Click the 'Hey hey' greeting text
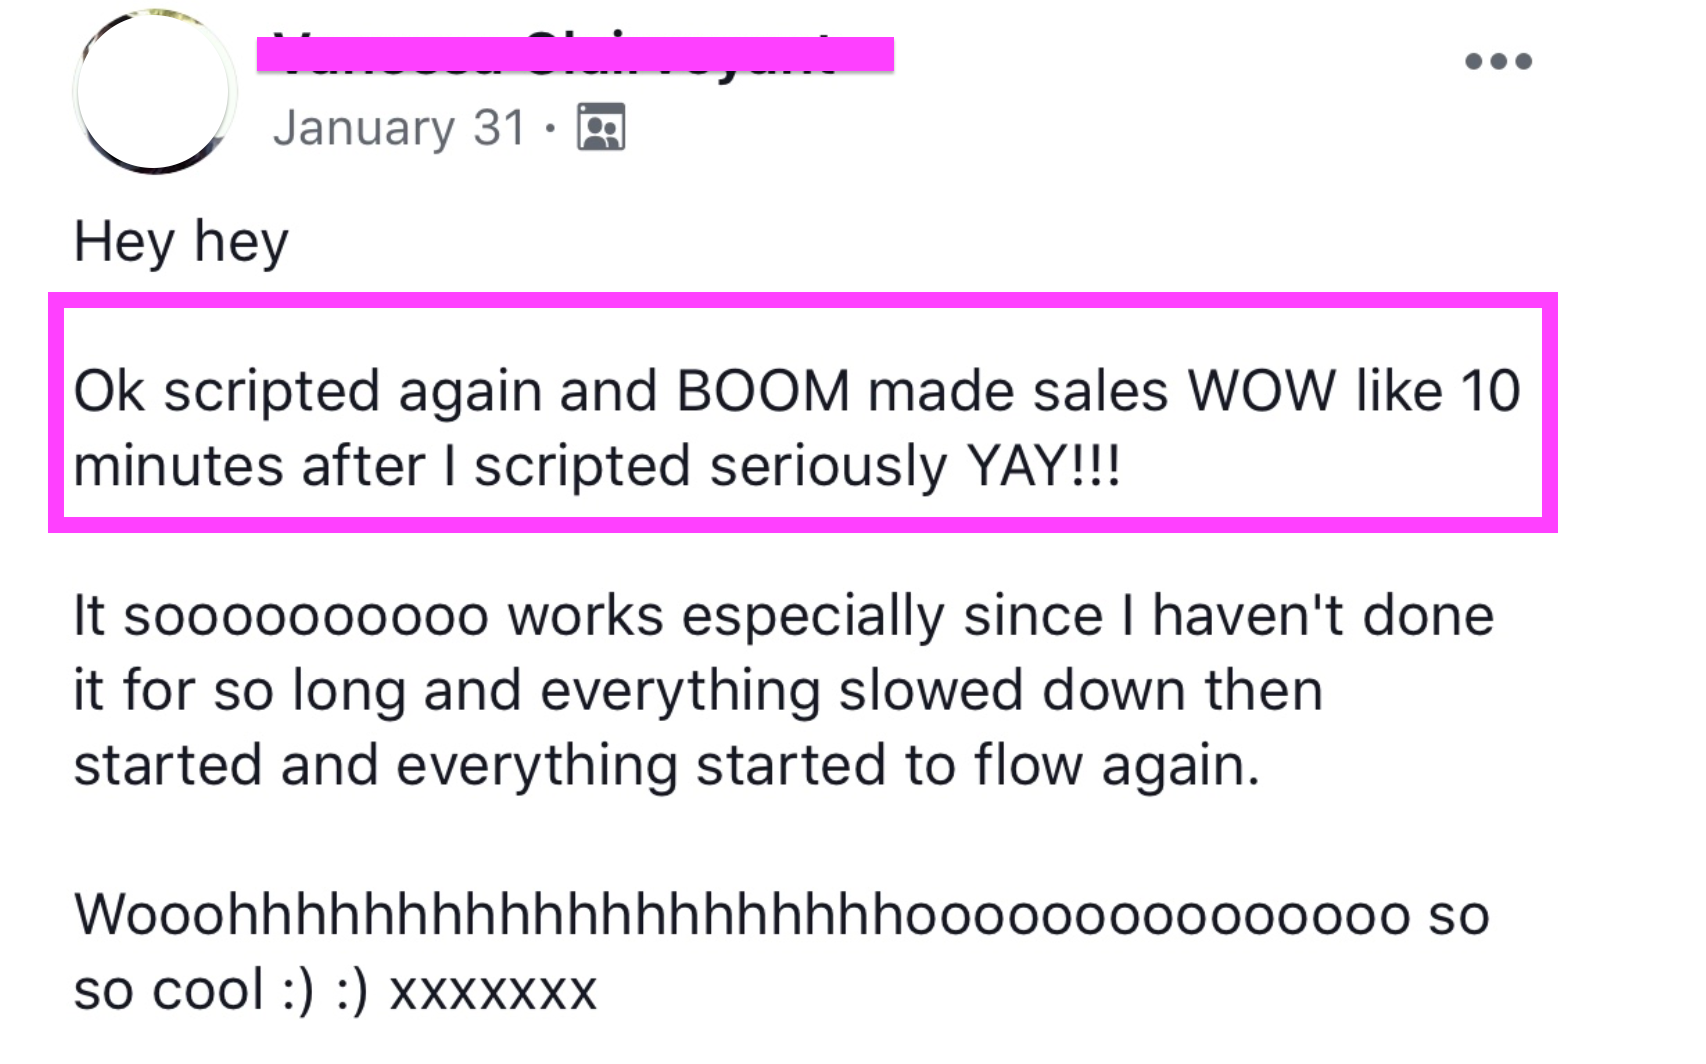 pos(181,242)
